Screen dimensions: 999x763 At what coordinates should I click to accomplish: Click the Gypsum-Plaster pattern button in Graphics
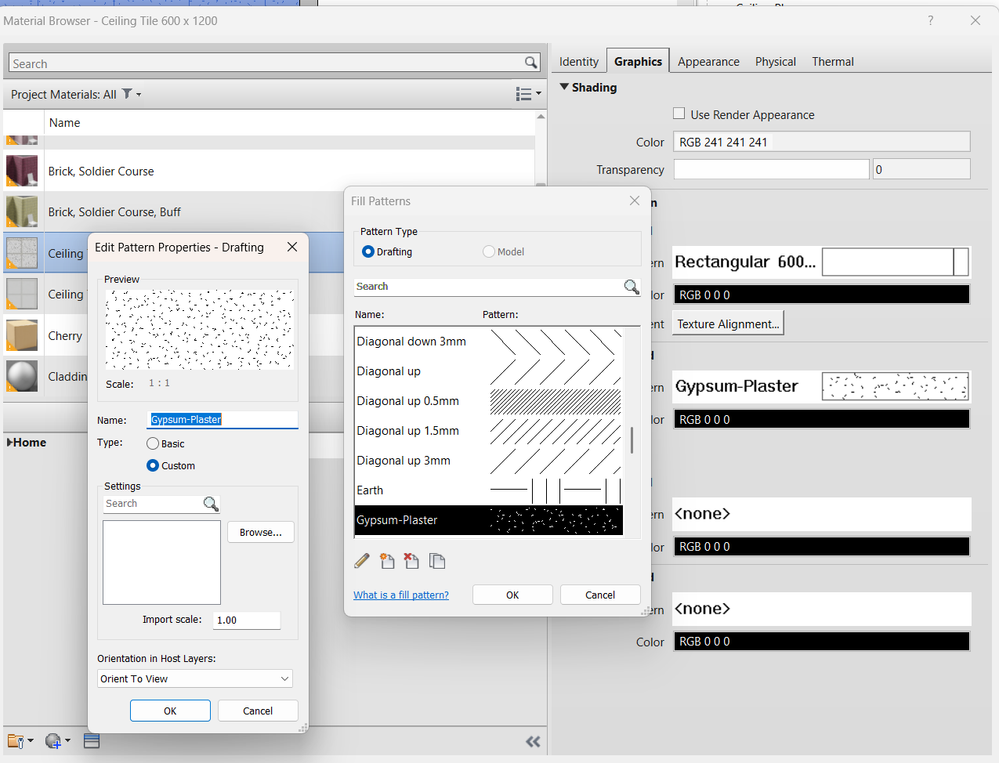[821, 387]
